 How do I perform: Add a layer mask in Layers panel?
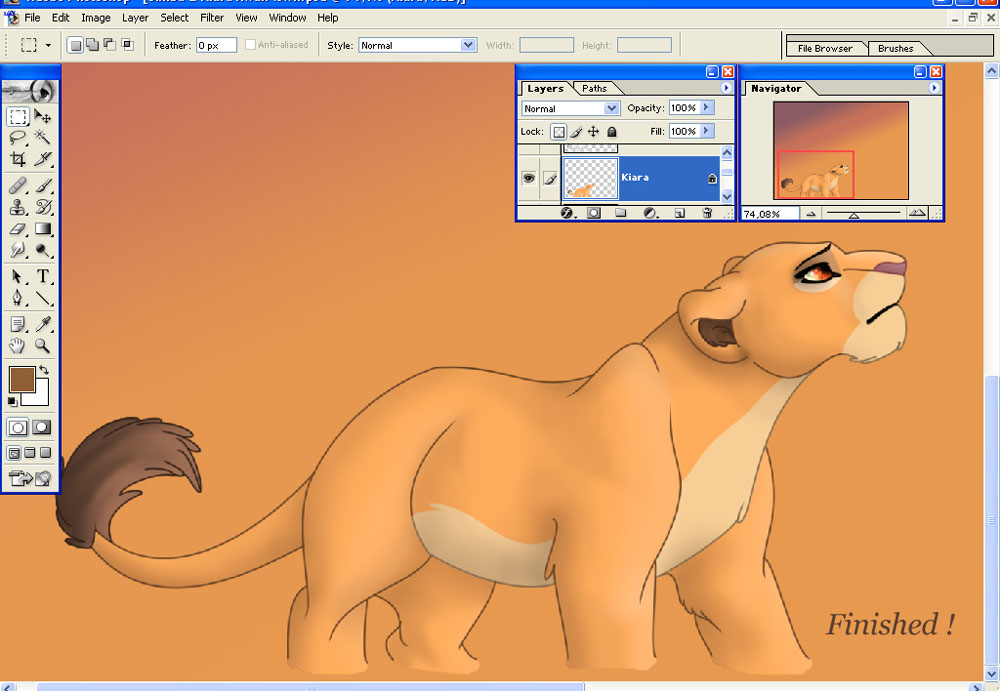594,213
